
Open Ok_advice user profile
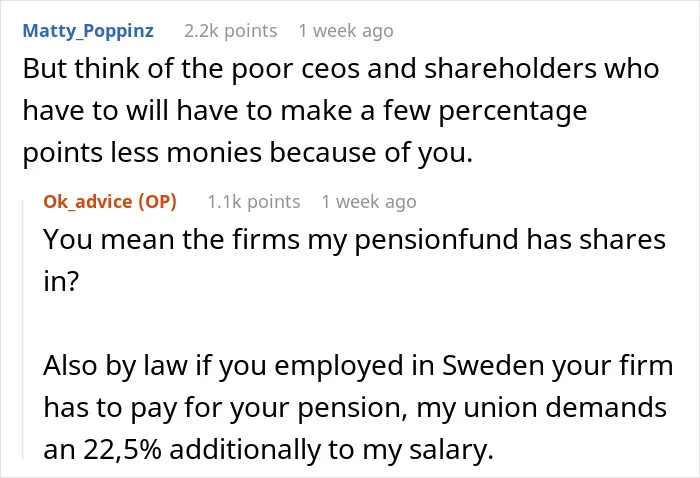88,201
